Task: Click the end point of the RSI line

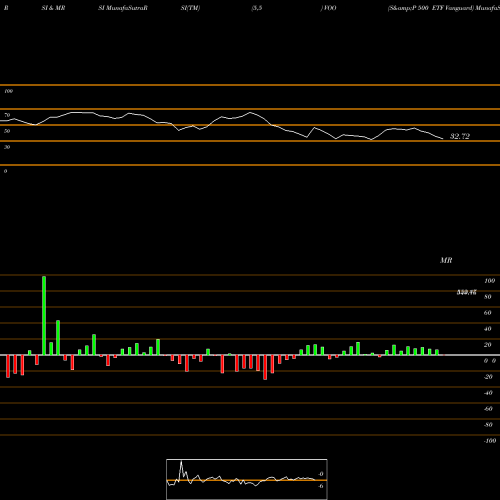Action: click(x=443, y=139)
